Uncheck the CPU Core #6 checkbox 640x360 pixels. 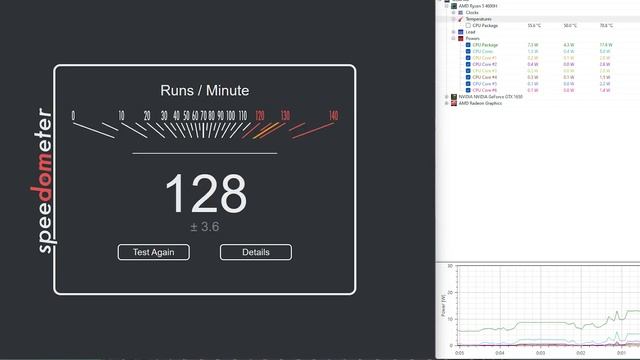pos(468,90)
